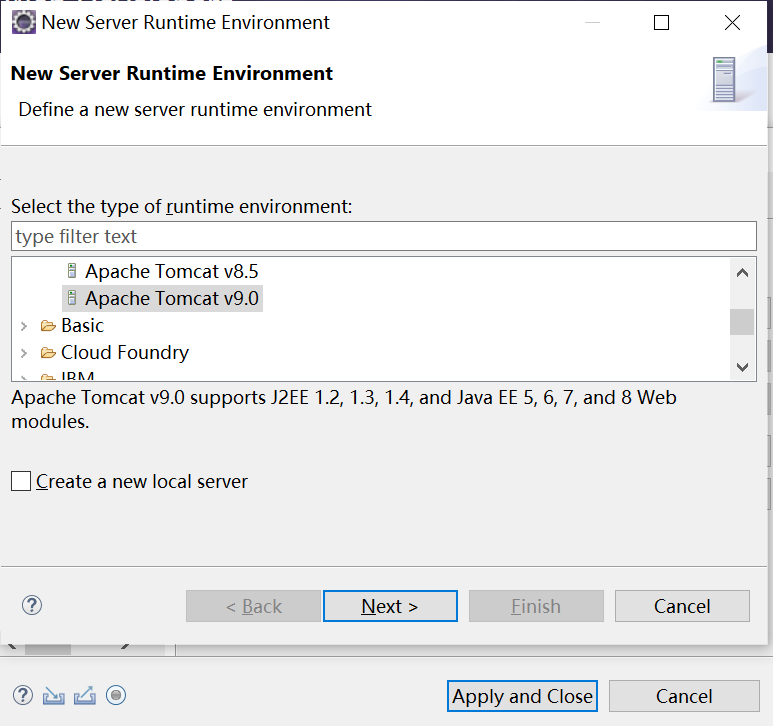Click the disabled < Back button
This screenshot has height=726, width=773.
253,606
